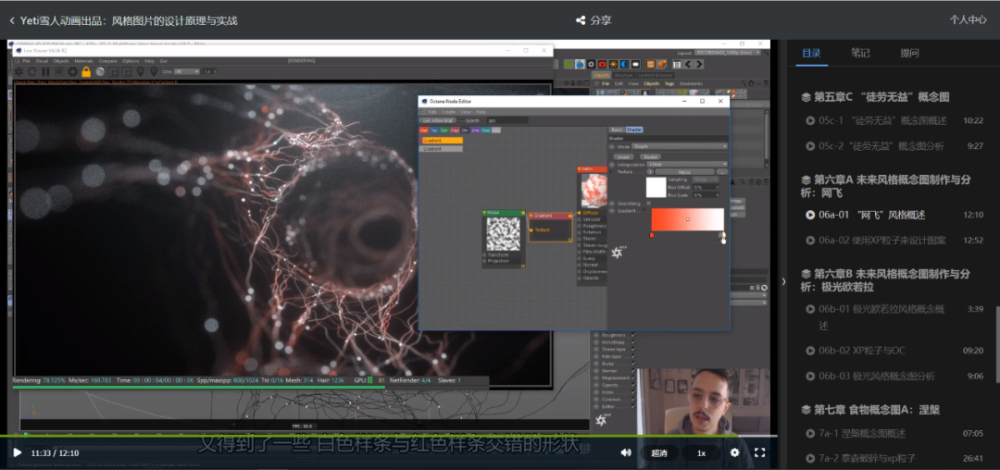Open the Materials menu in Live Viewer
Screen dimensions: 1000x470
pyautogui.click(x=84, y=61)
